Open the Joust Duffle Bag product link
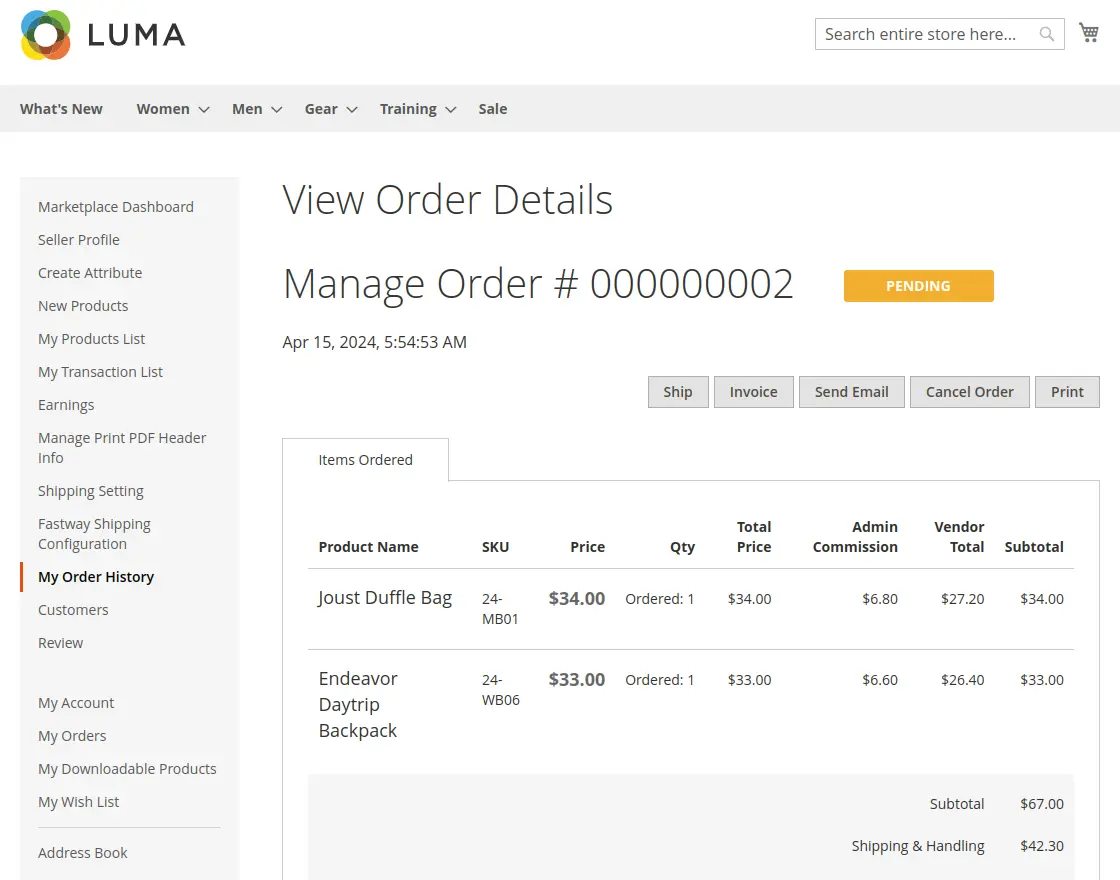The width and height of the screenshot is (1120, 880). [x=385, y=597]
